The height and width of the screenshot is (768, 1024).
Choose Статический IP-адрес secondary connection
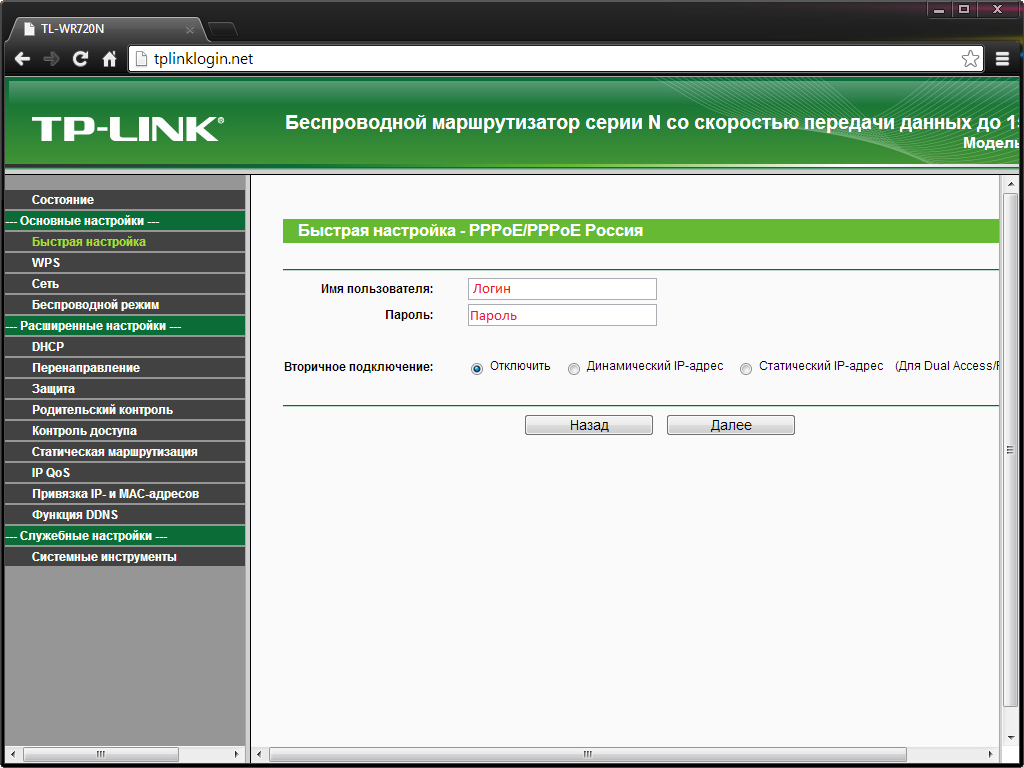pos(746,369)
